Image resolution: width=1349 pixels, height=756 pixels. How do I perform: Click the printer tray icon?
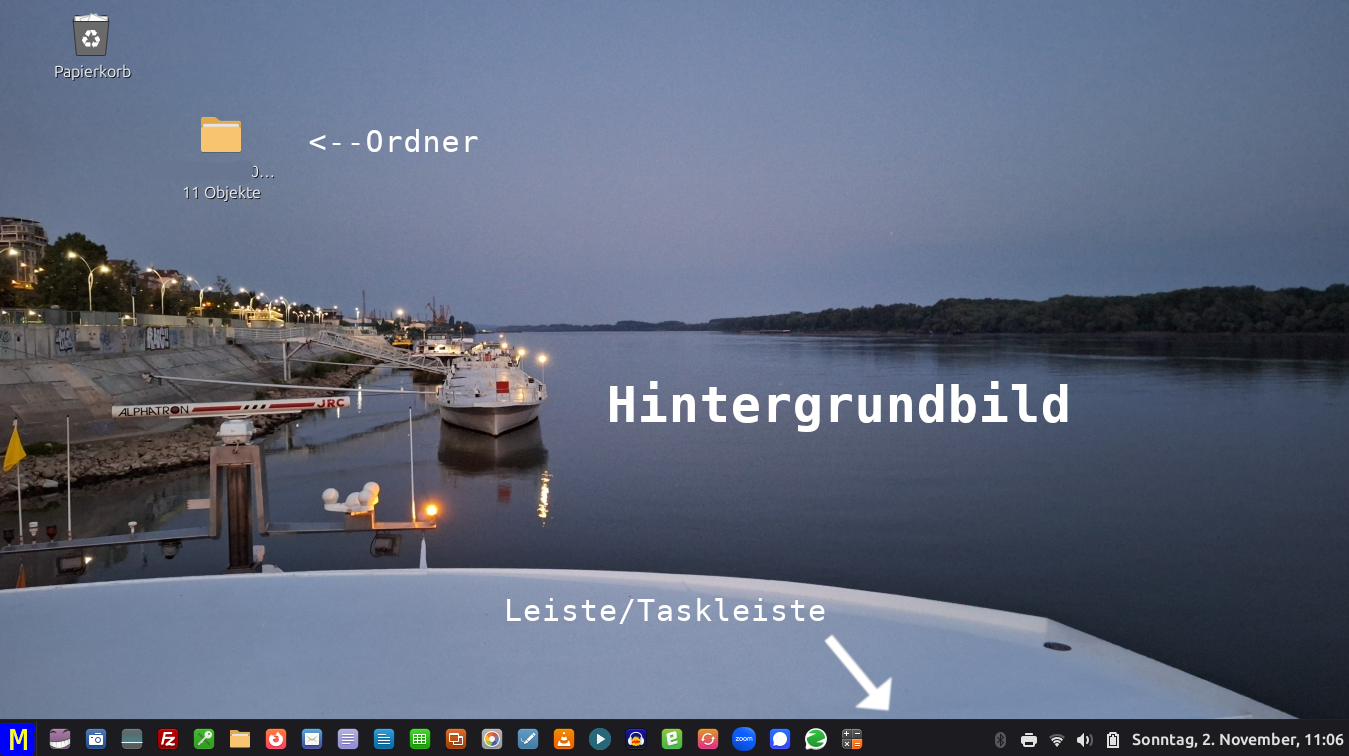(x=1029, y=740)
